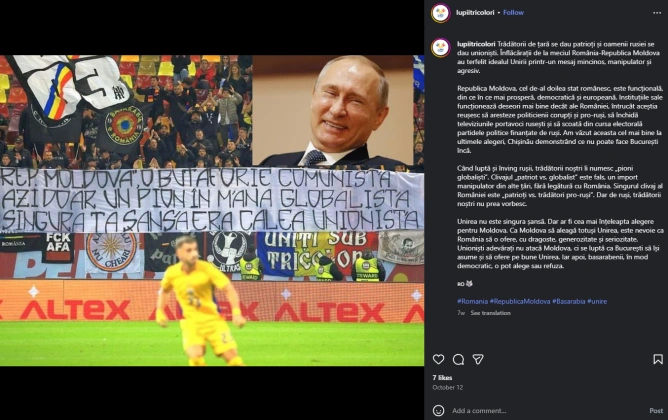Open the lupiitricolori username in the header
Screen dimensions: 668x420
point(475,13)
